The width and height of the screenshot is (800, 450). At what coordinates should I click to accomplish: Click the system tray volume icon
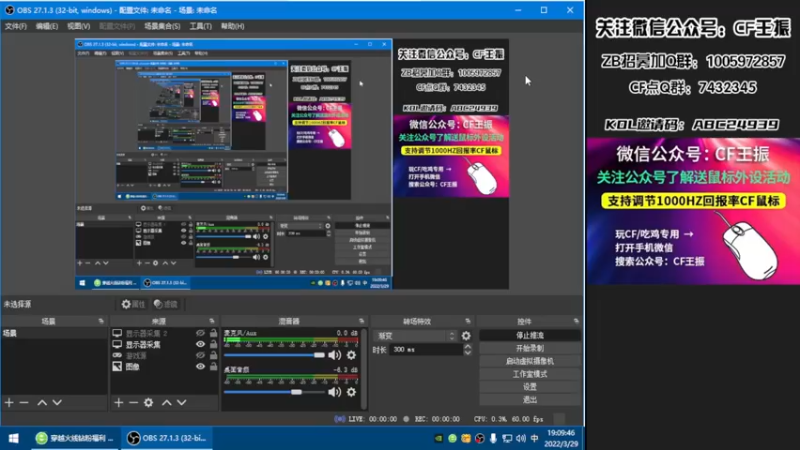tap(520, 438)
